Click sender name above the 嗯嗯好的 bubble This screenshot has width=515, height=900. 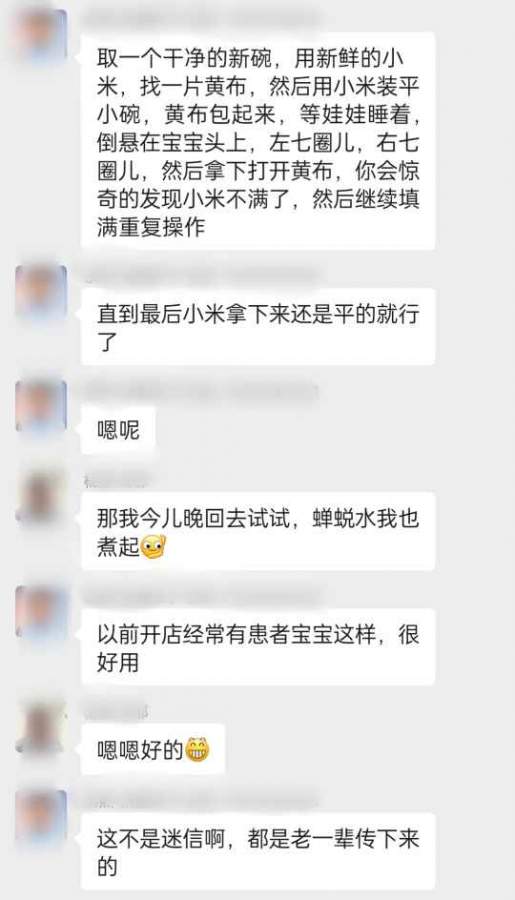(x=116, y=712)
